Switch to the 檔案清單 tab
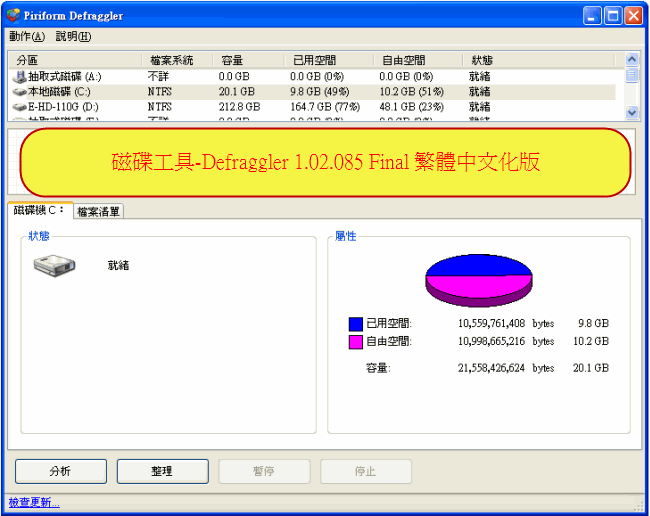The width and height of the screenshot is (650, 516). tap(98, 211)
